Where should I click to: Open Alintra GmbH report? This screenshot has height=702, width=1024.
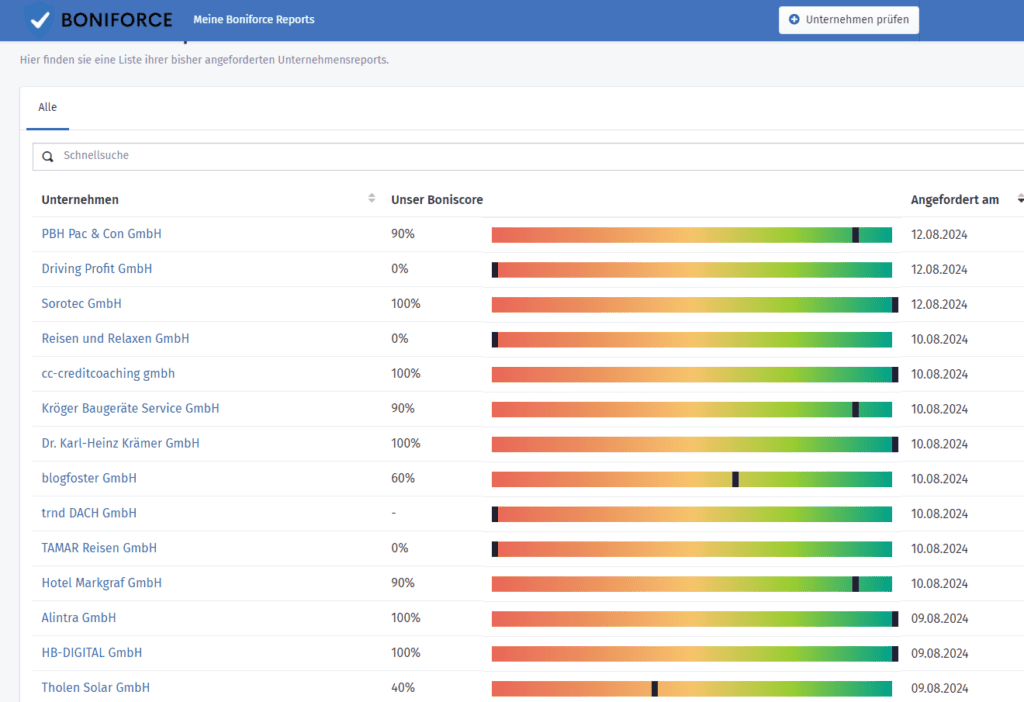[x=79, y=618]
